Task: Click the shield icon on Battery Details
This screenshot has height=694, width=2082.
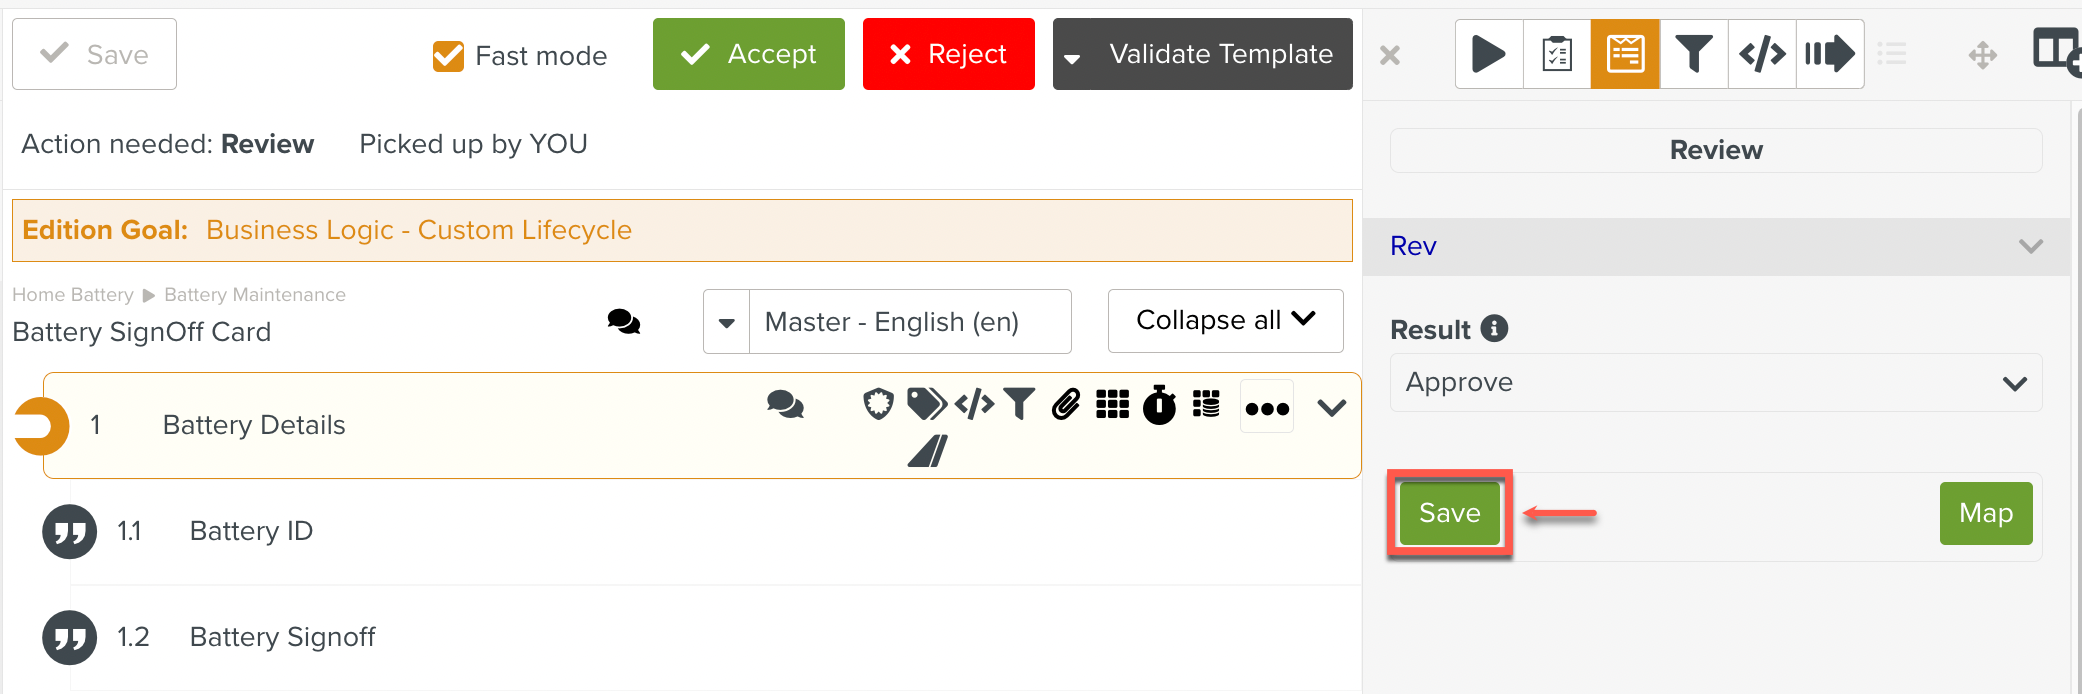Action: point(878,404)
